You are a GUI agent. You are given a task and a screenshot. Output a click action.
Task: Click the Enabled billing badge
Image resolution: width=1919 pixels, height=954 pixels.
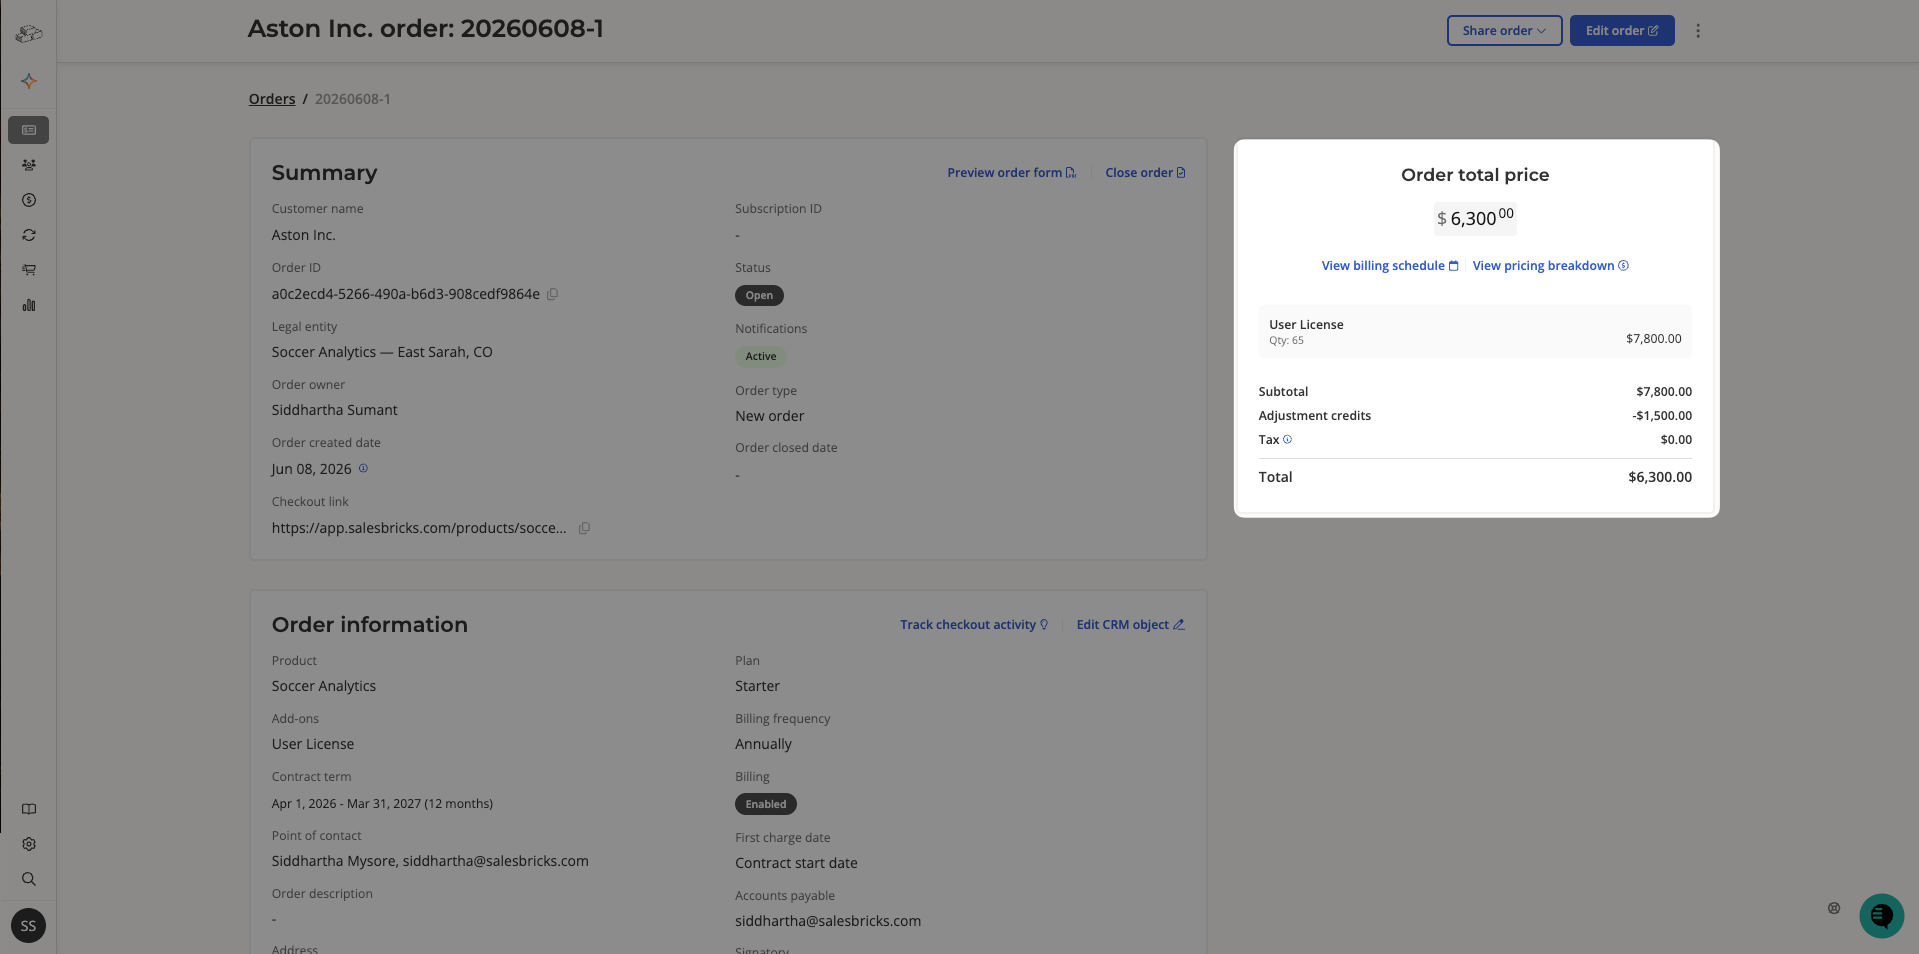(x=766, y=804)
